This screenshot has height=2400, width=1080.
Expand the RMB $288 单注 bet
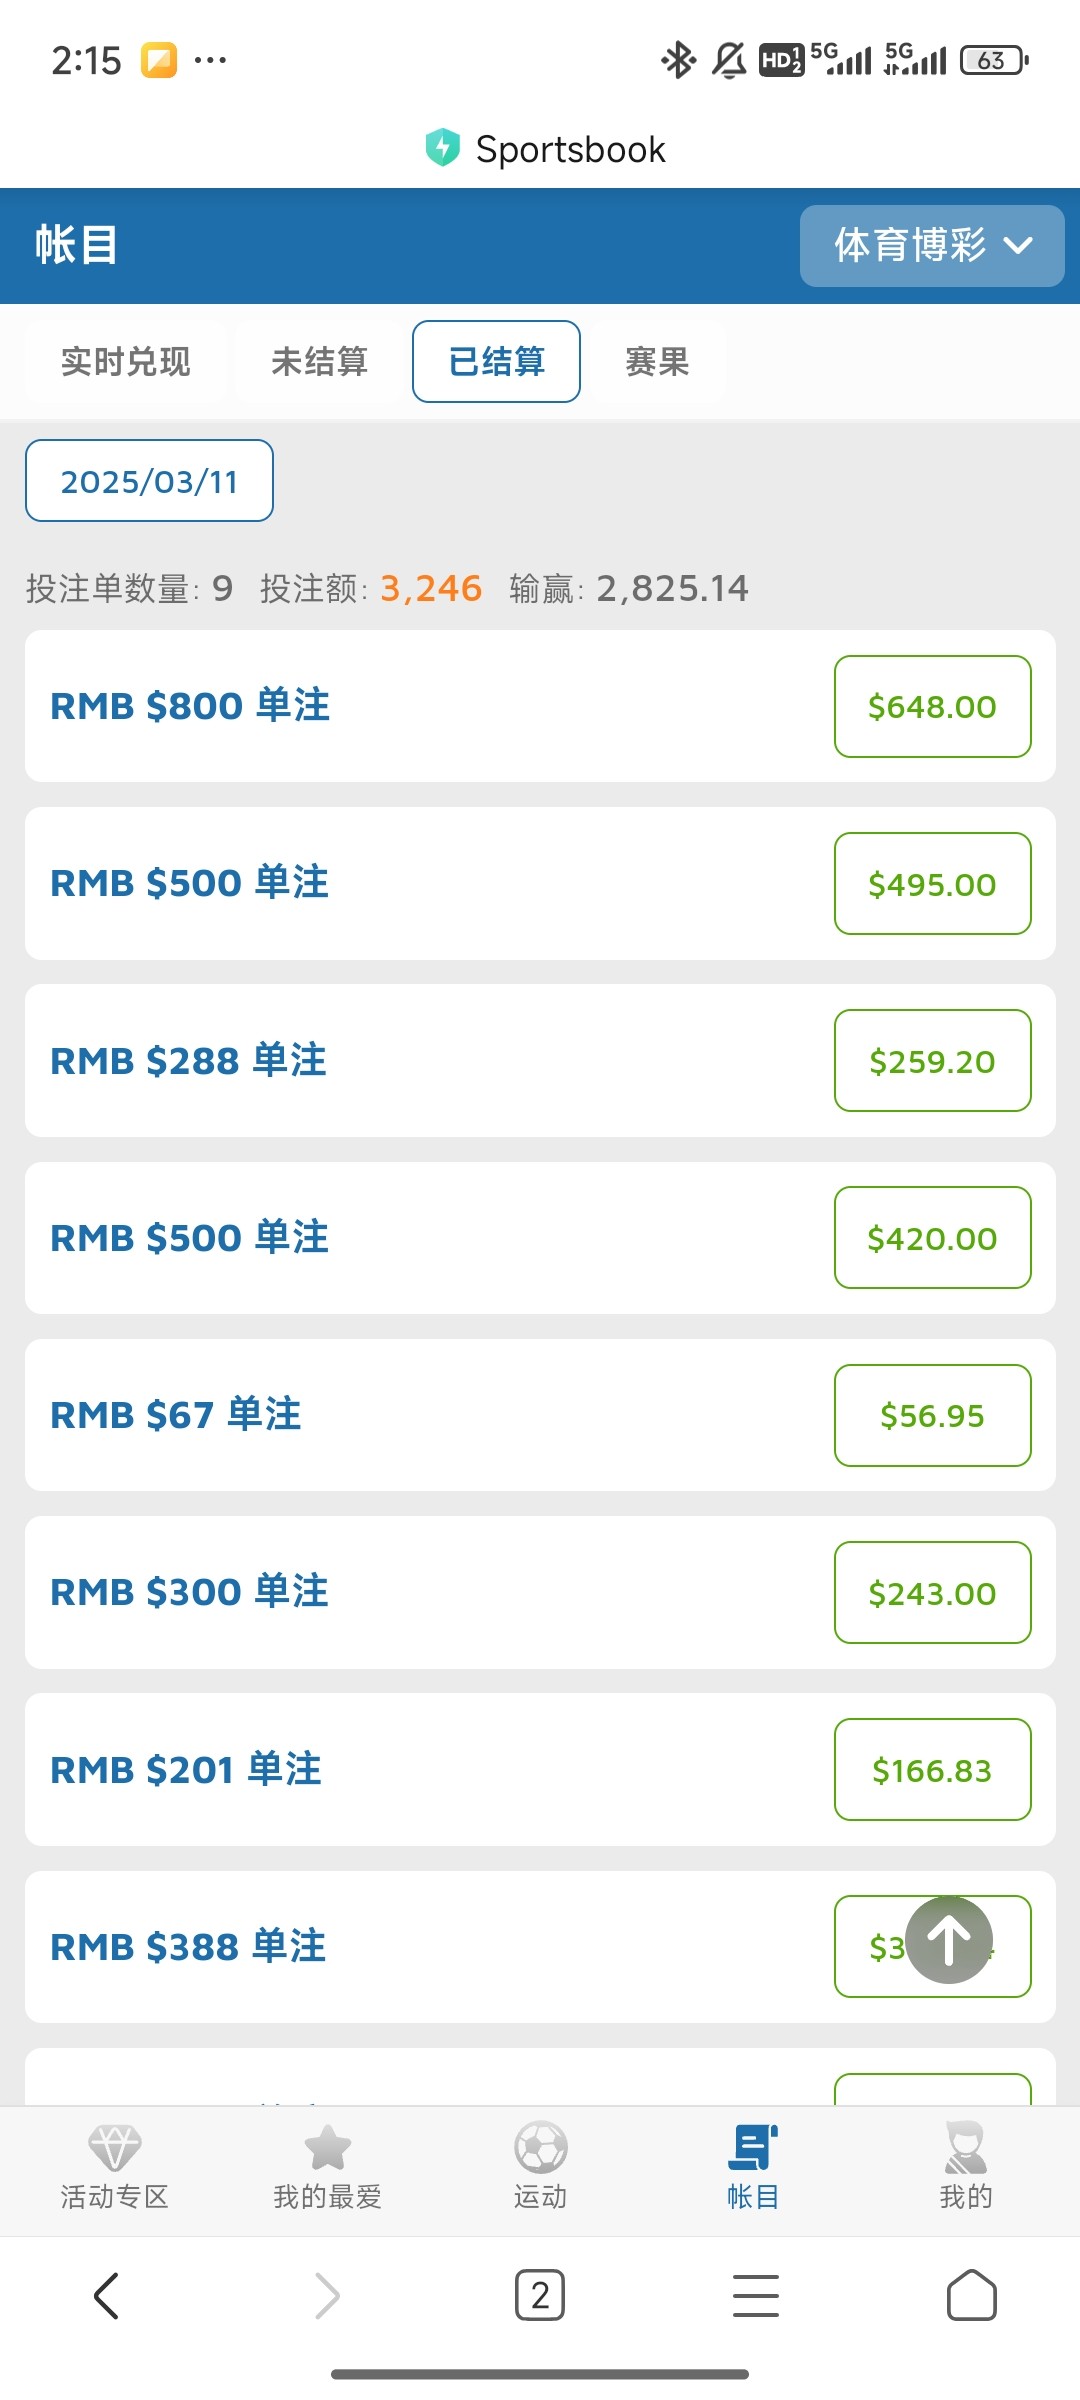[x=188, y=1061]
